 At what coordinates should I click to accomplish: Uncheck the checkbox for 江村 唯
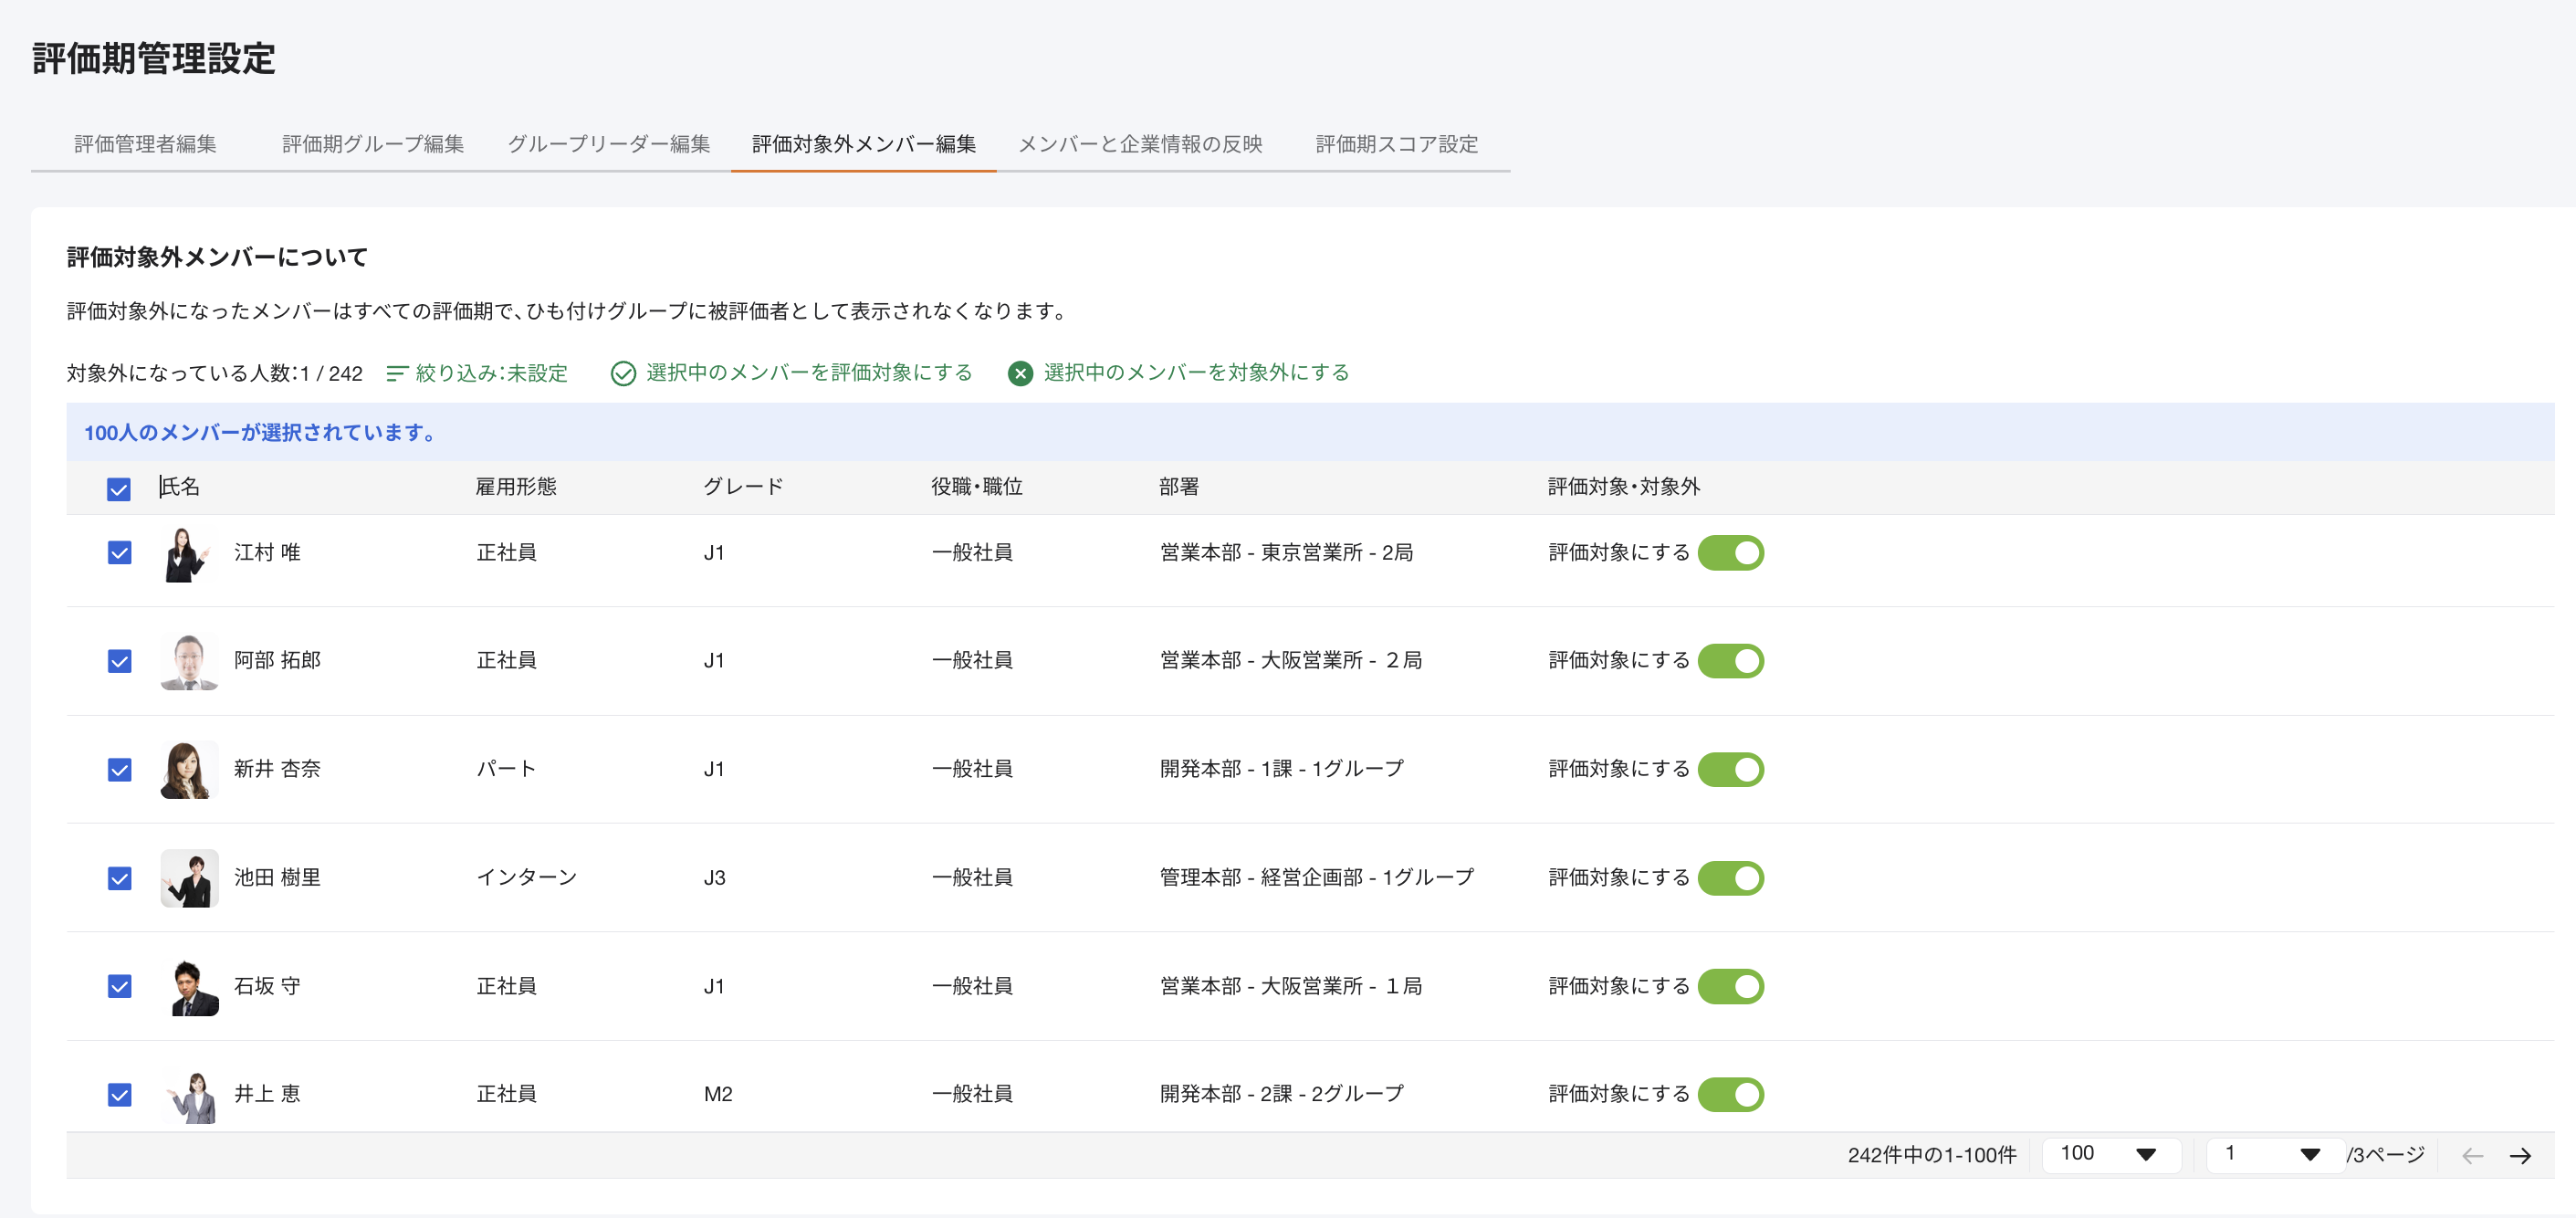coord(119,553)
